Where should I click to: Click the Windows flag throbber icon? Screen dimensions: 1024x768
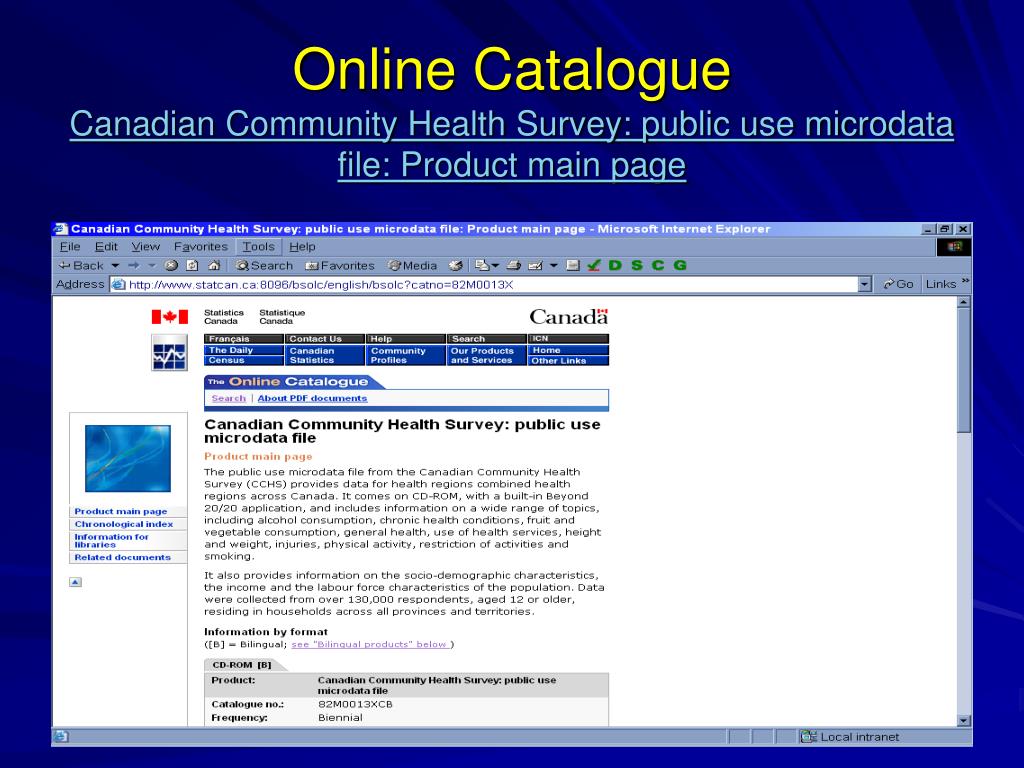tap(954, 247)
